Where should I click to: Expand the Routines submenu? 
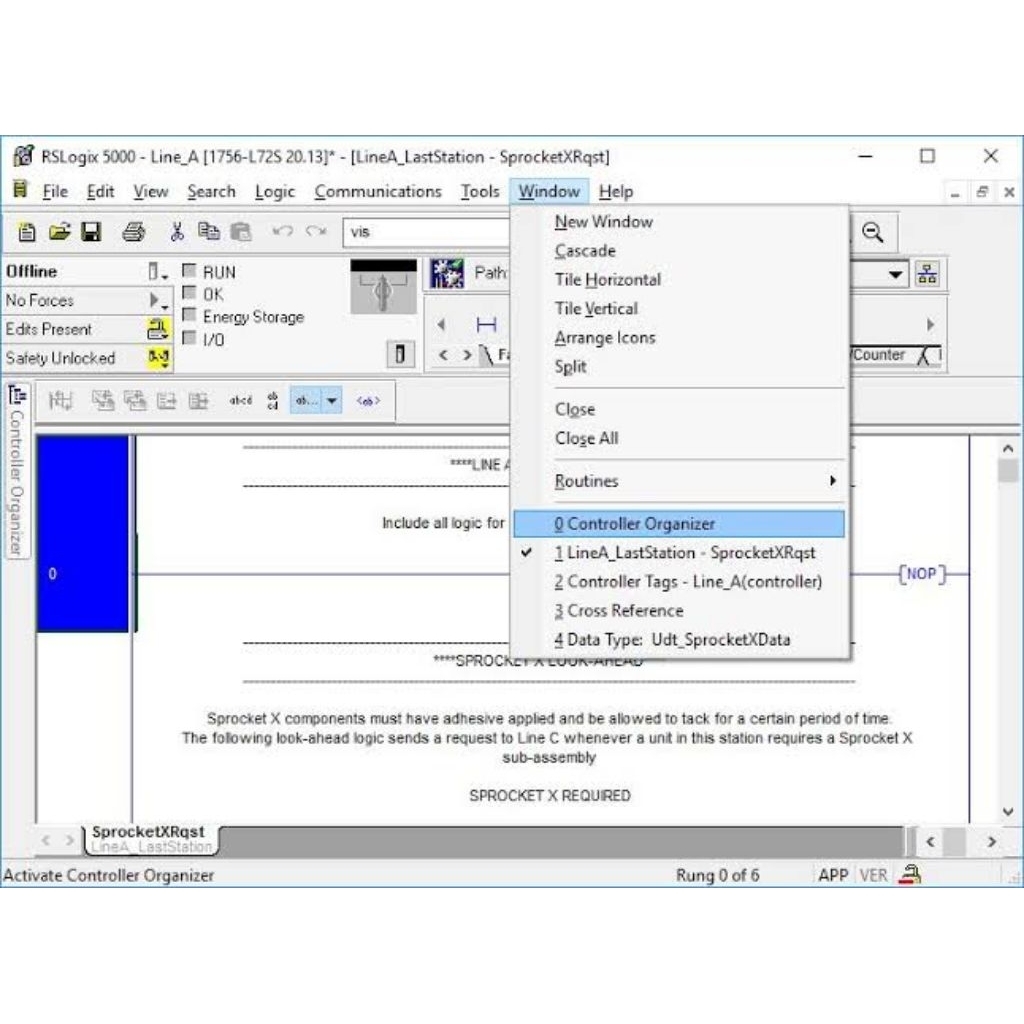coord(679,481)
